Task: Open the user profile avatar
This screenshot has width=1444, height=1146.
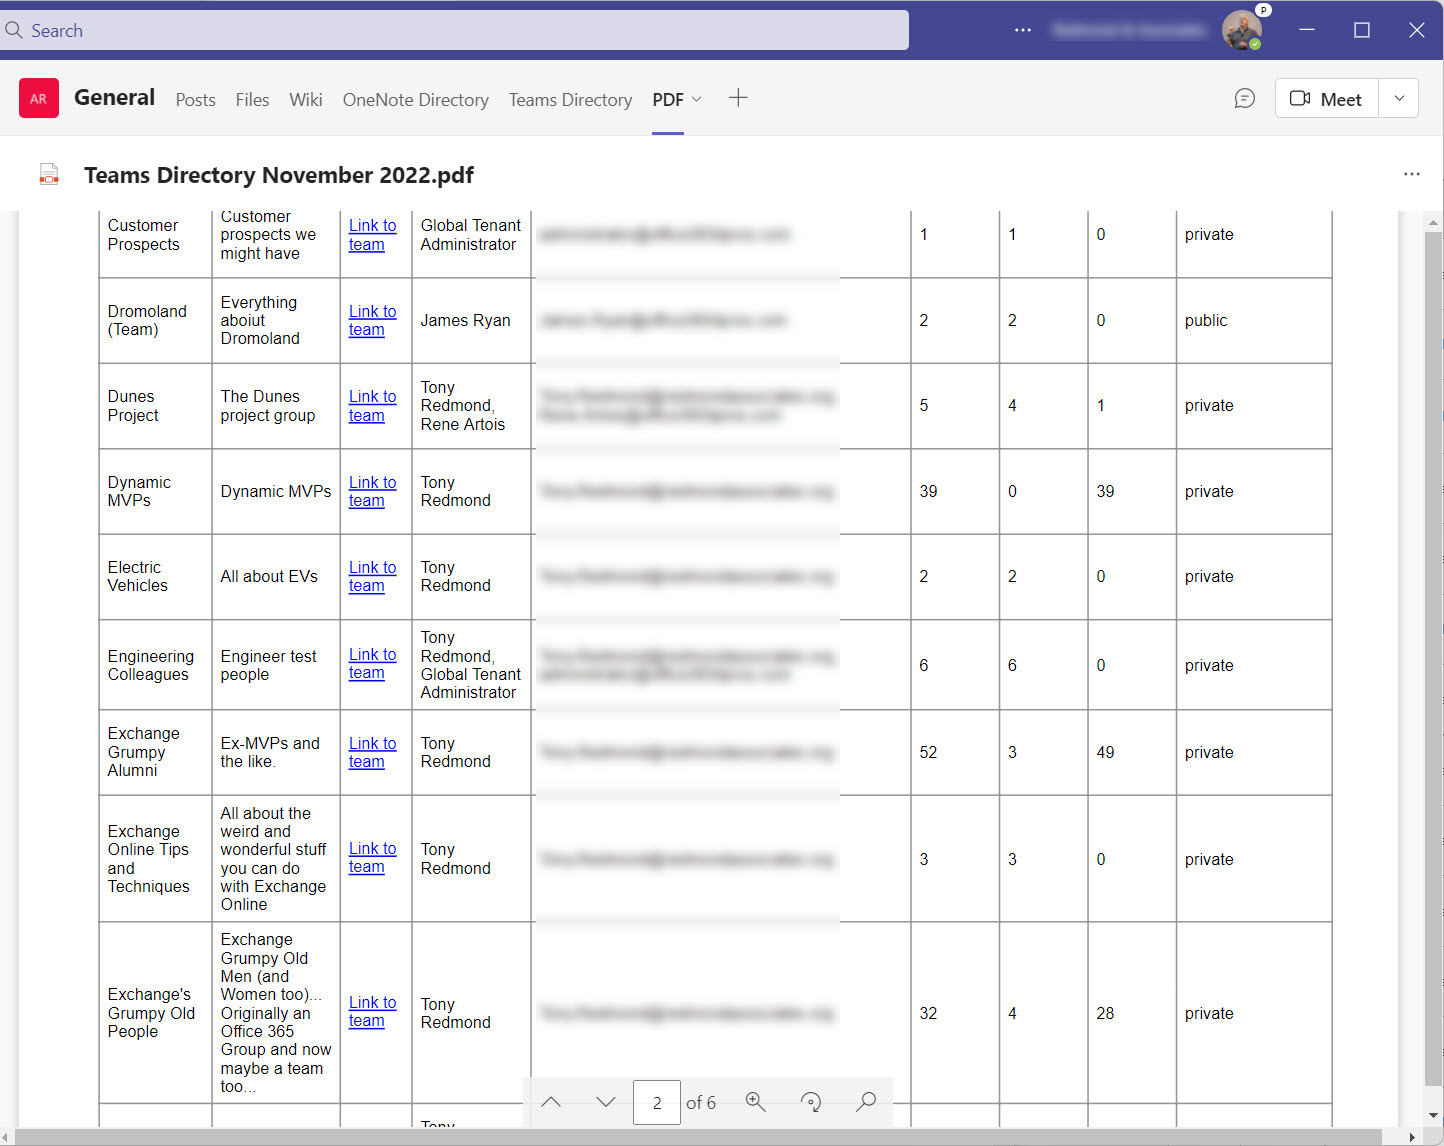Action: (x=1241, y=30)
